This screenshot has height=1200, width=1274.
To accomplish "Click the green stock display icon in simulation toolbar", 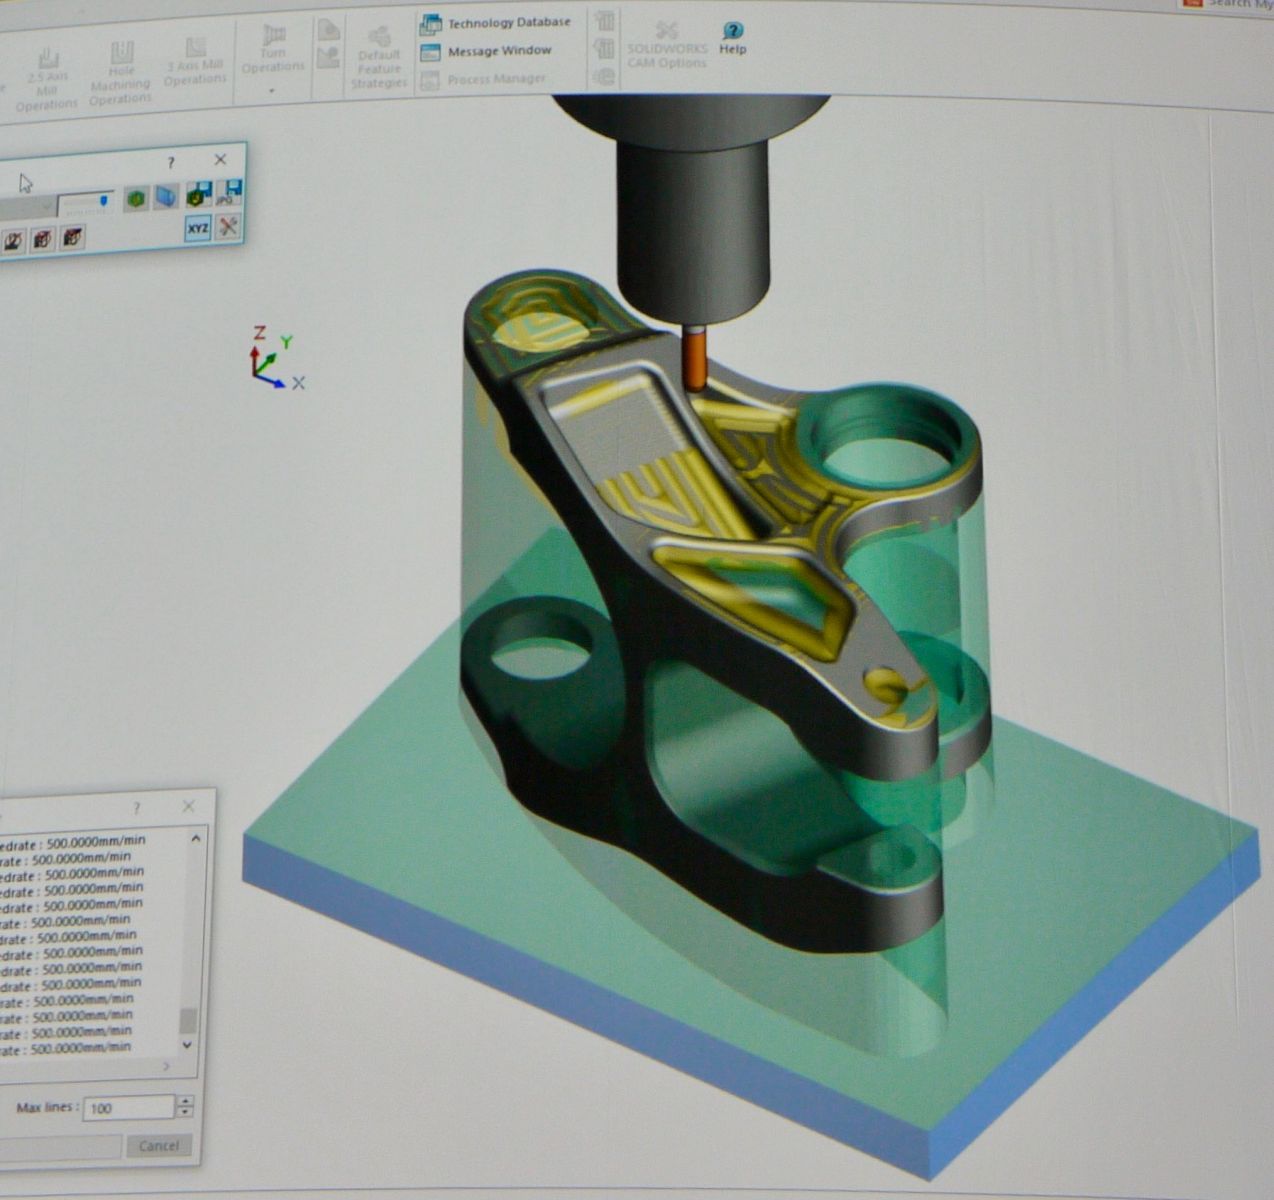I will coord(136,199).
